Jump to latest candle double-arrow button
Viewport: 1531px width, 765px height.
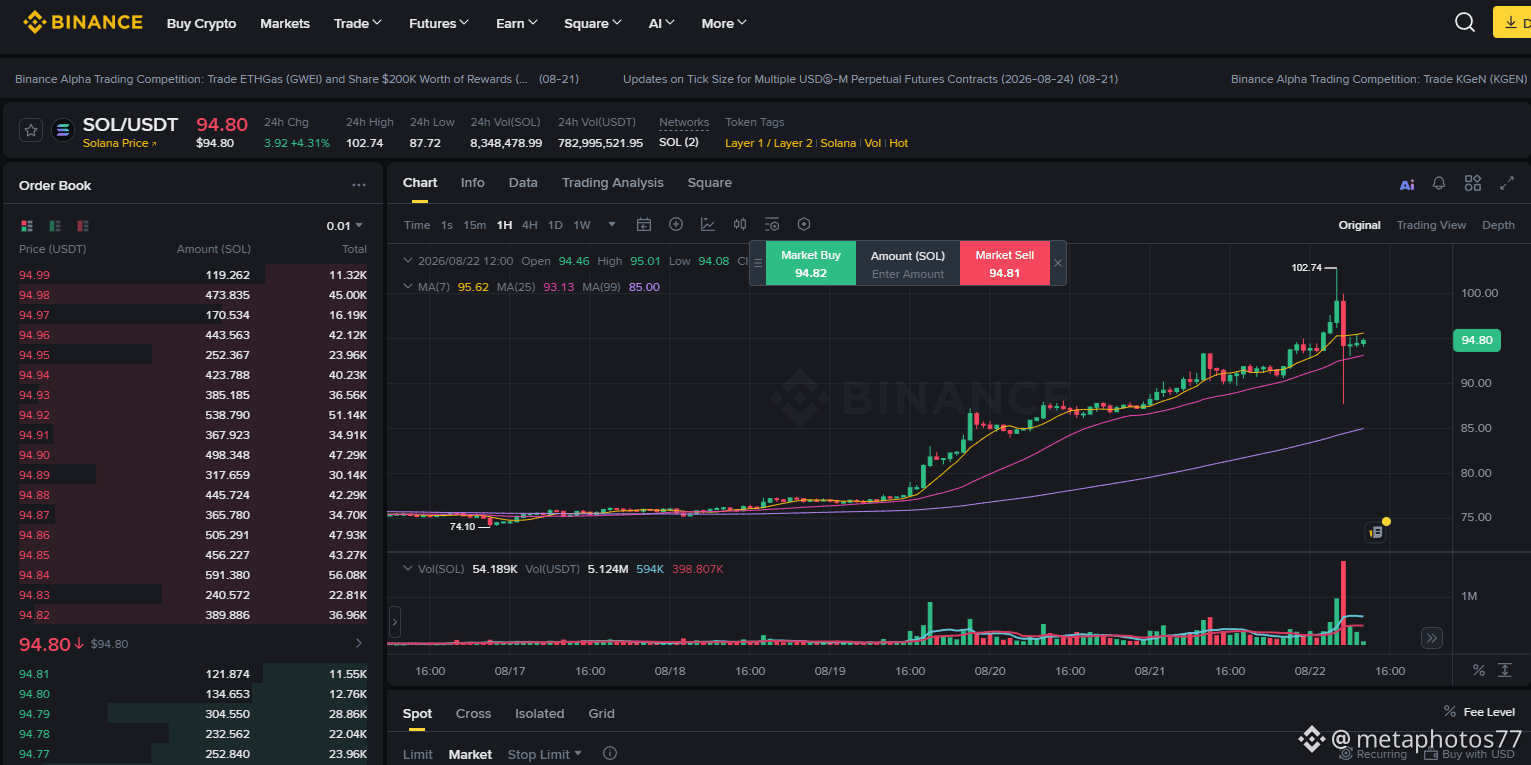coord(1432,638)
